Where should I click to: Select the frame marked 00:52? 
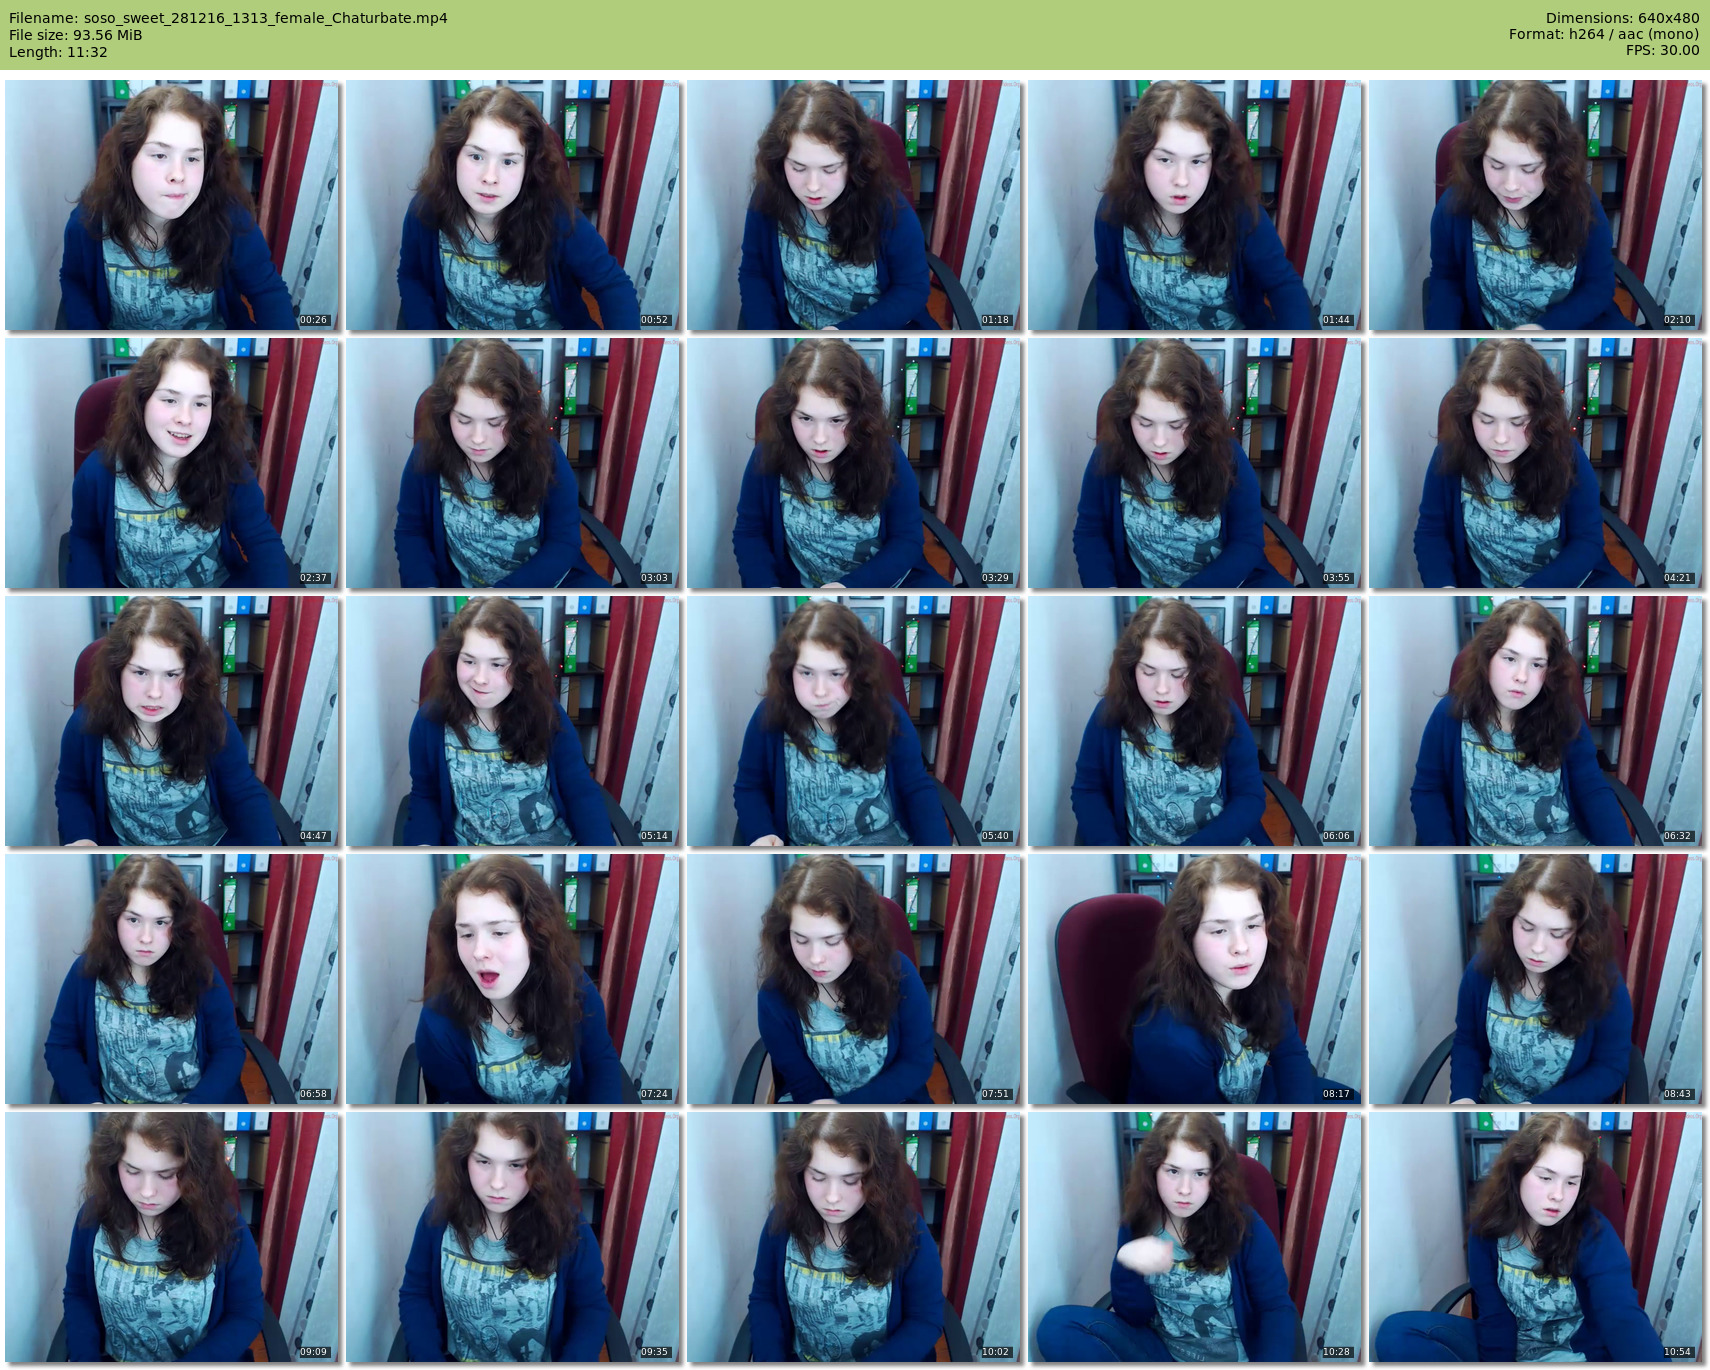[x=513, y=205]
